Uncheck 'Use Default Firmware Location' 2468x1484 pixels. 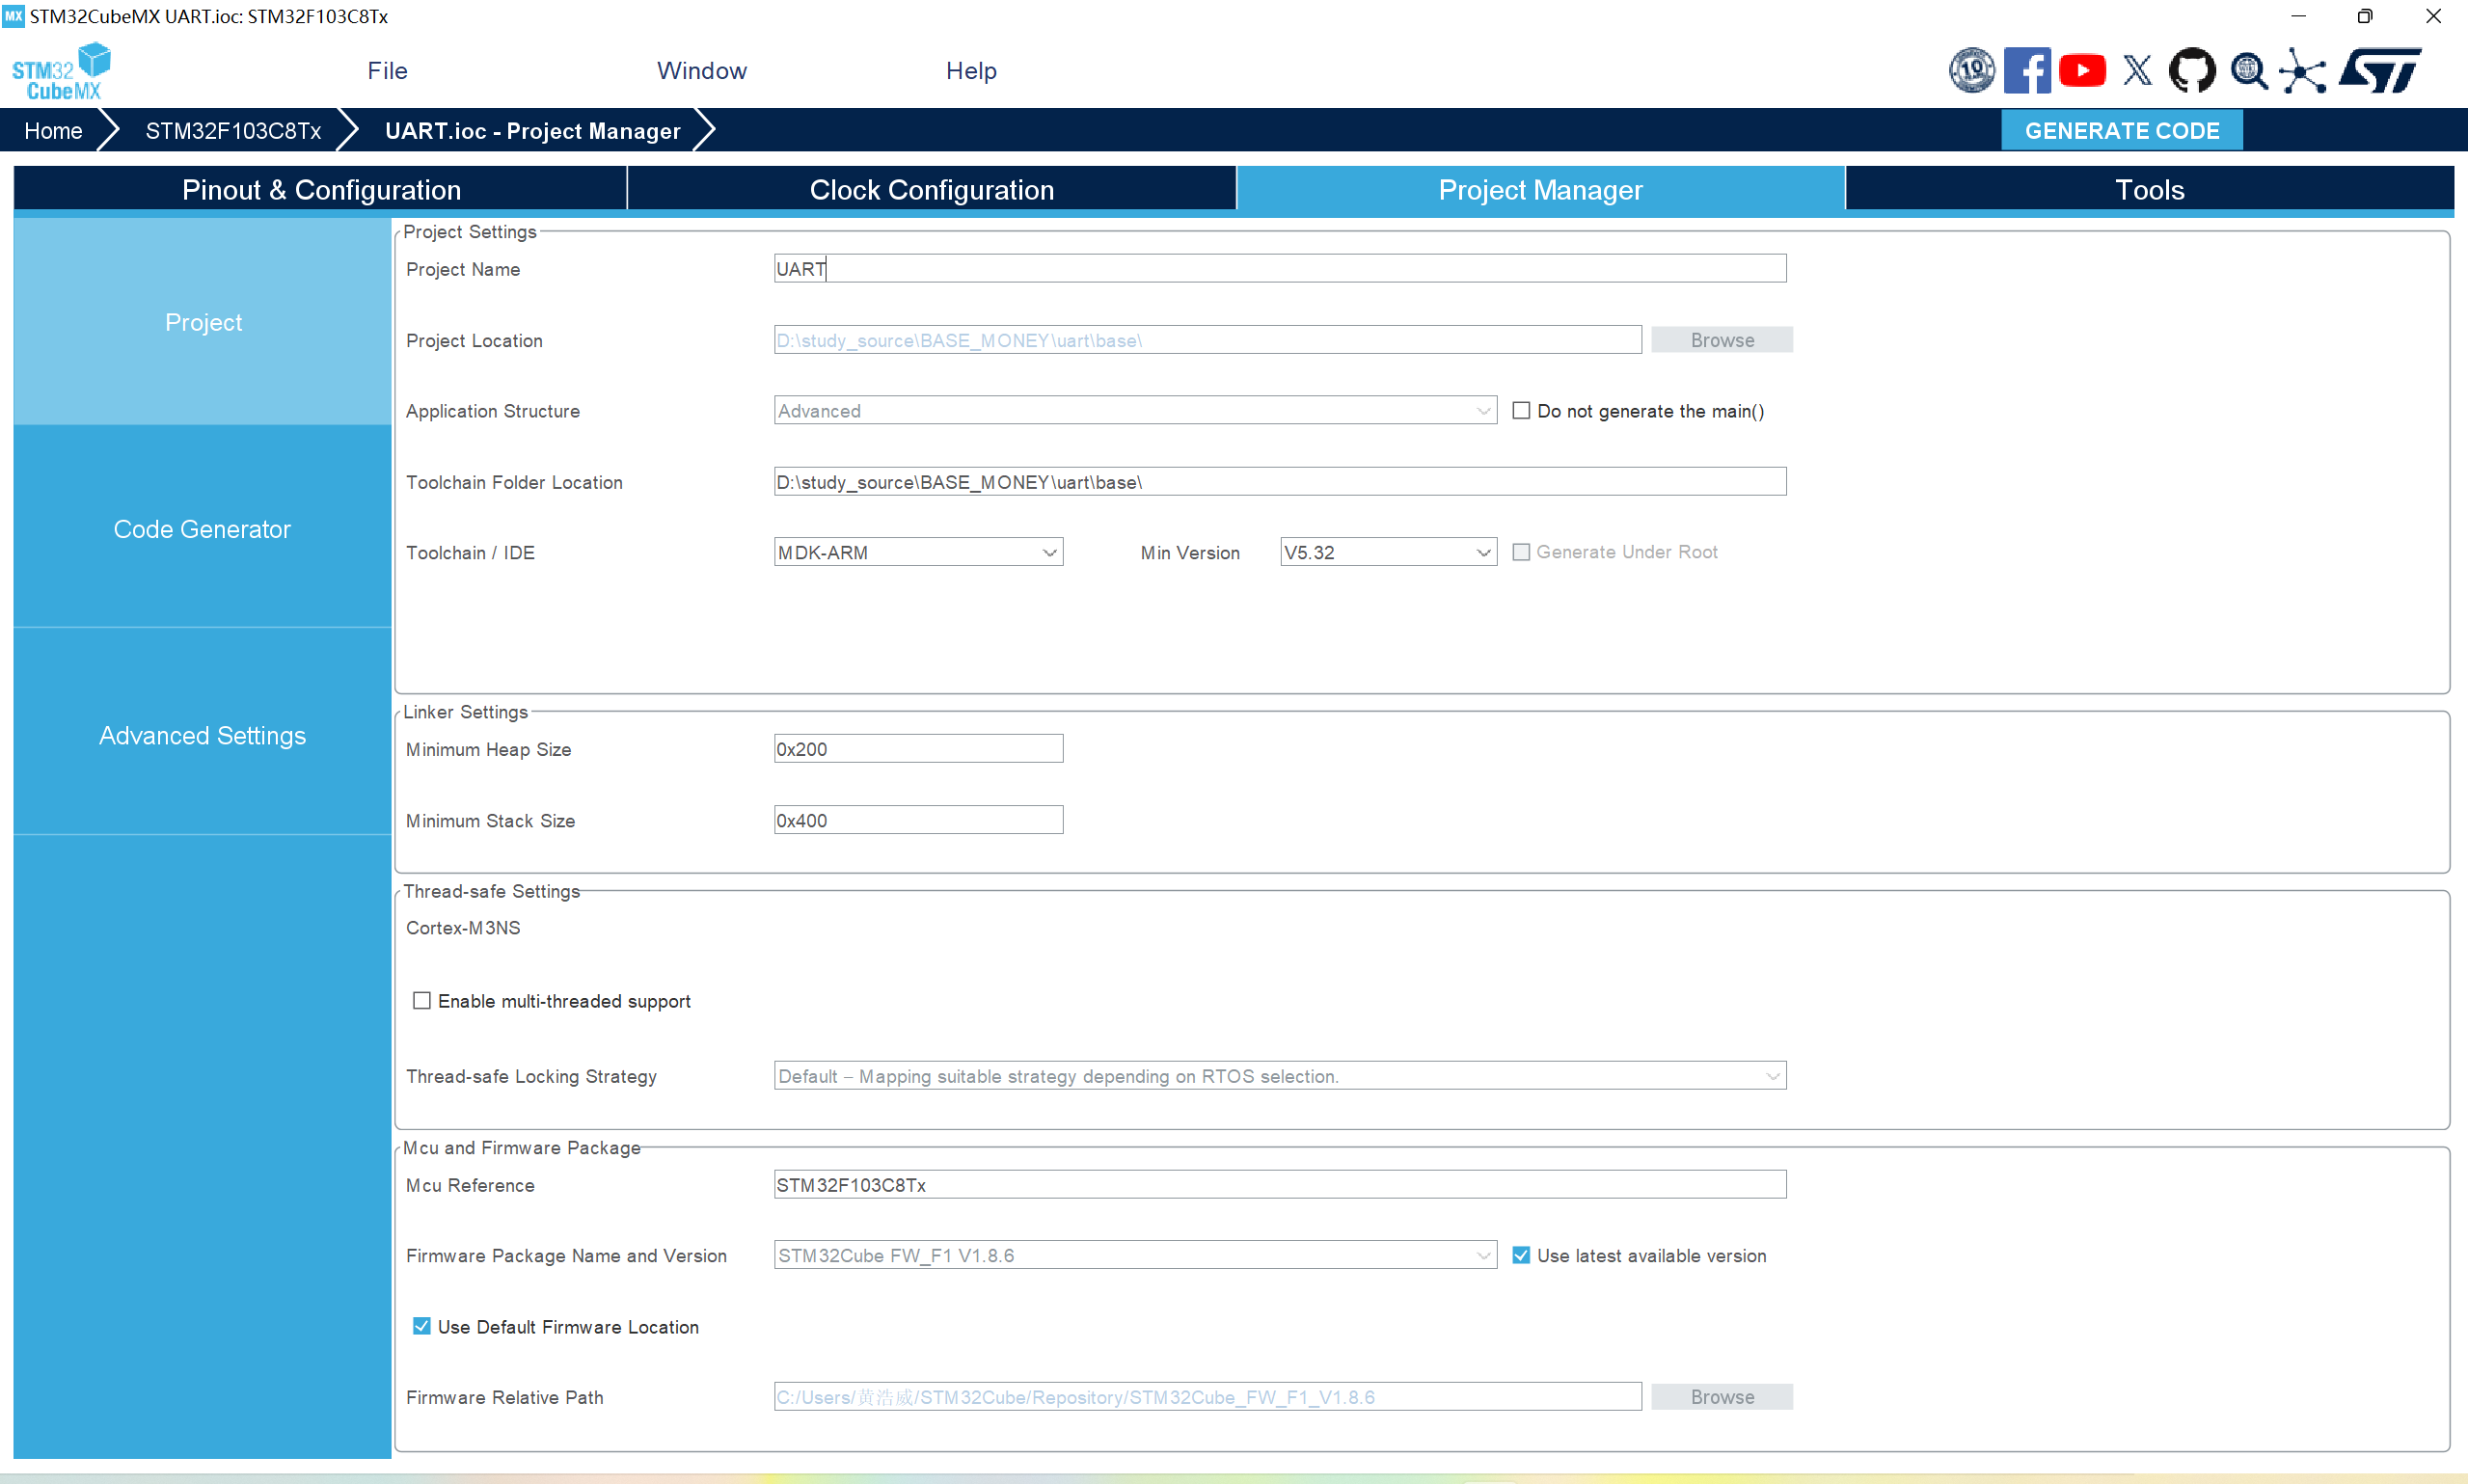(422, 1326)
